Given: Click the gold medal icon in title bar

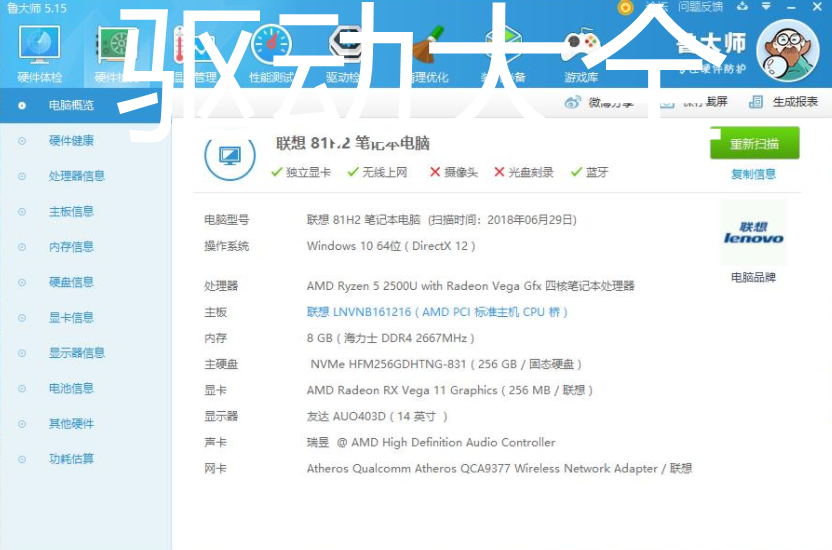Looking at the screenshot, I should coord(626,7).
